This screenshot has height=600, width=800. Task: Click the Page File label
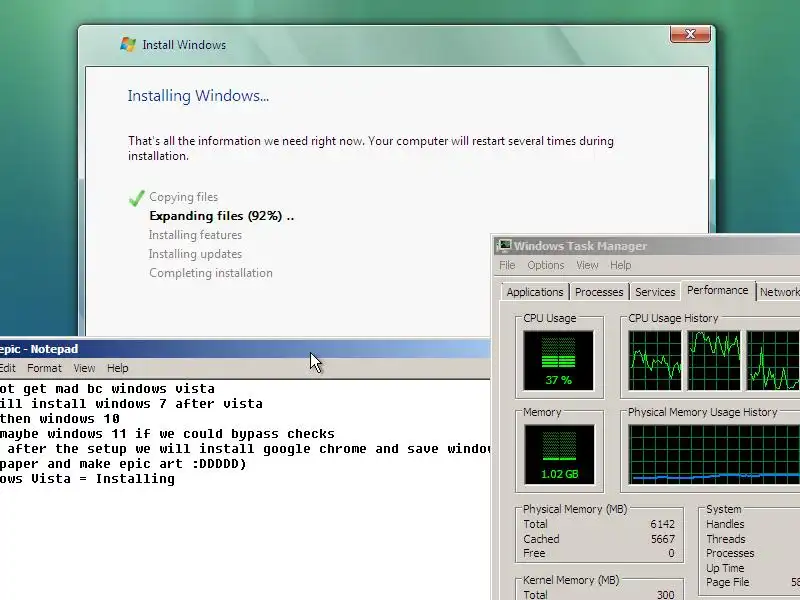pos(728,582)
